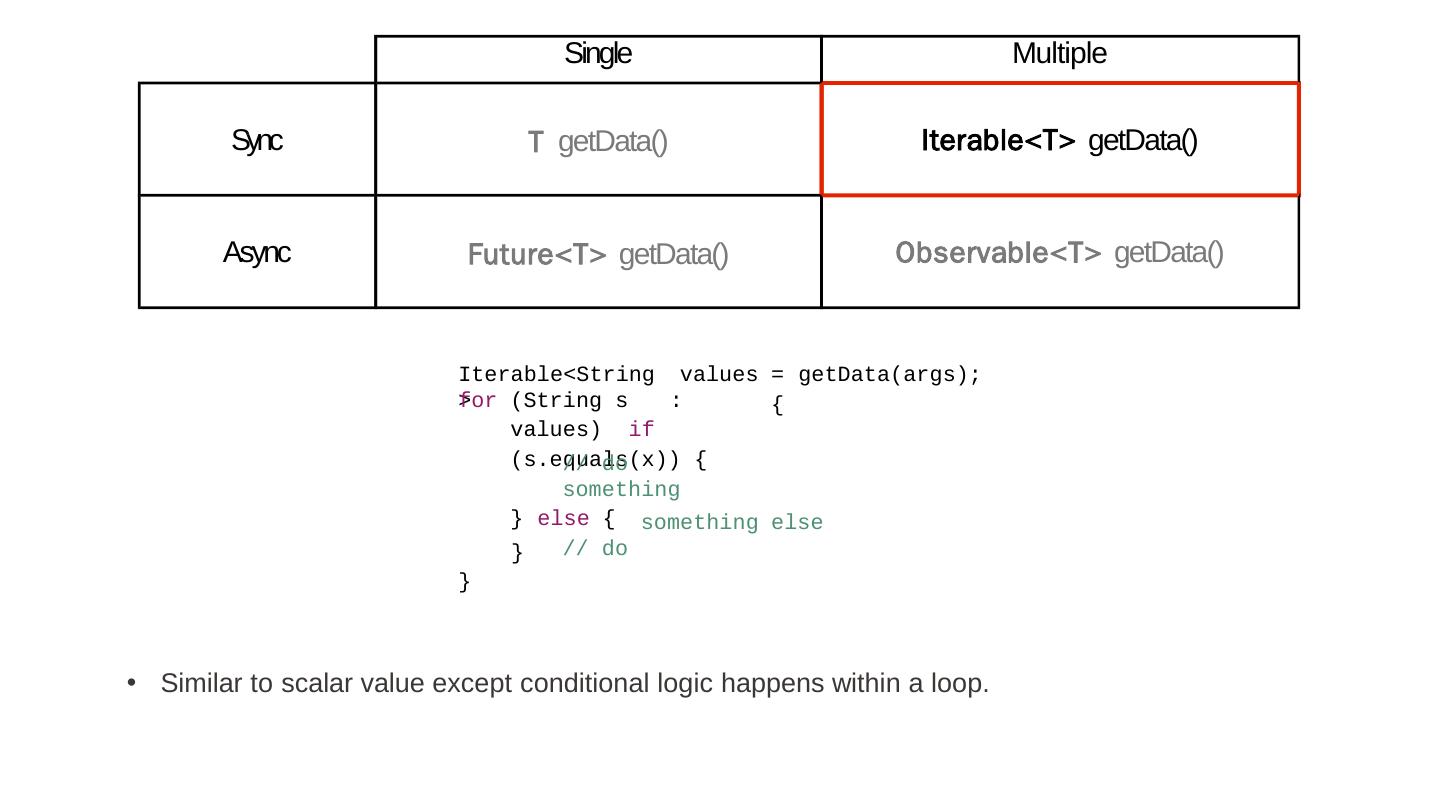The width and height of the screenshot is (1440, 810).
Task: Select the "Sync" row header cell
Action: 257,141
